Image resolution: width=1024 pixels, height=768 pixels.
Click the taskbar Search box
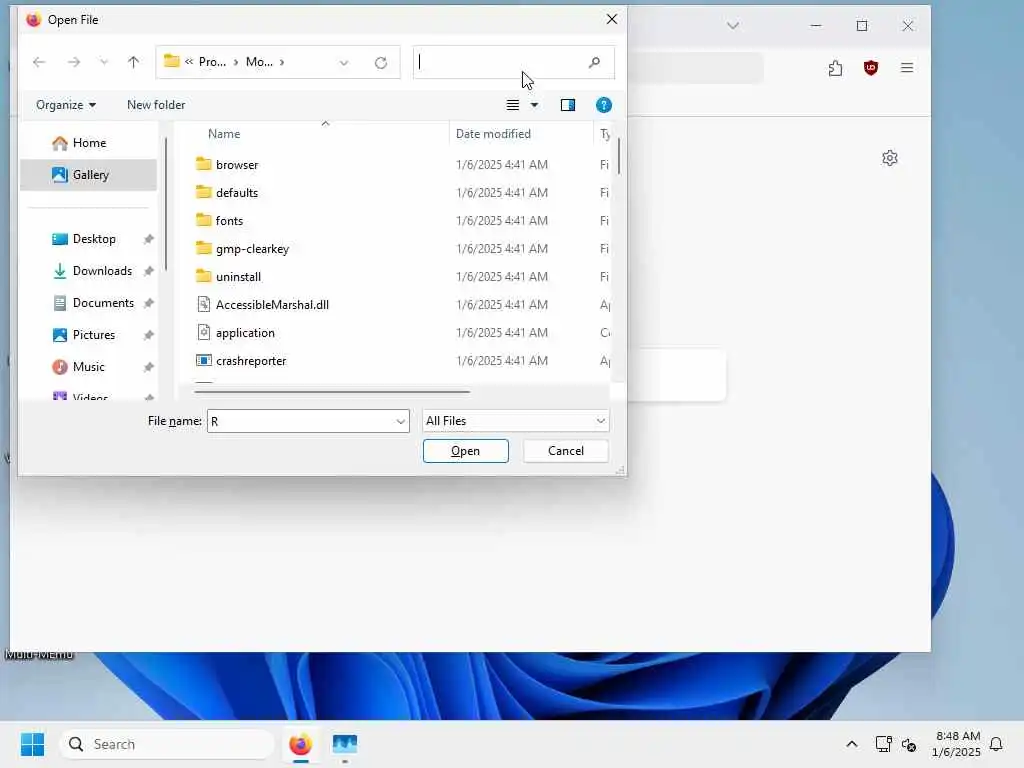click(x=167, y=744)
